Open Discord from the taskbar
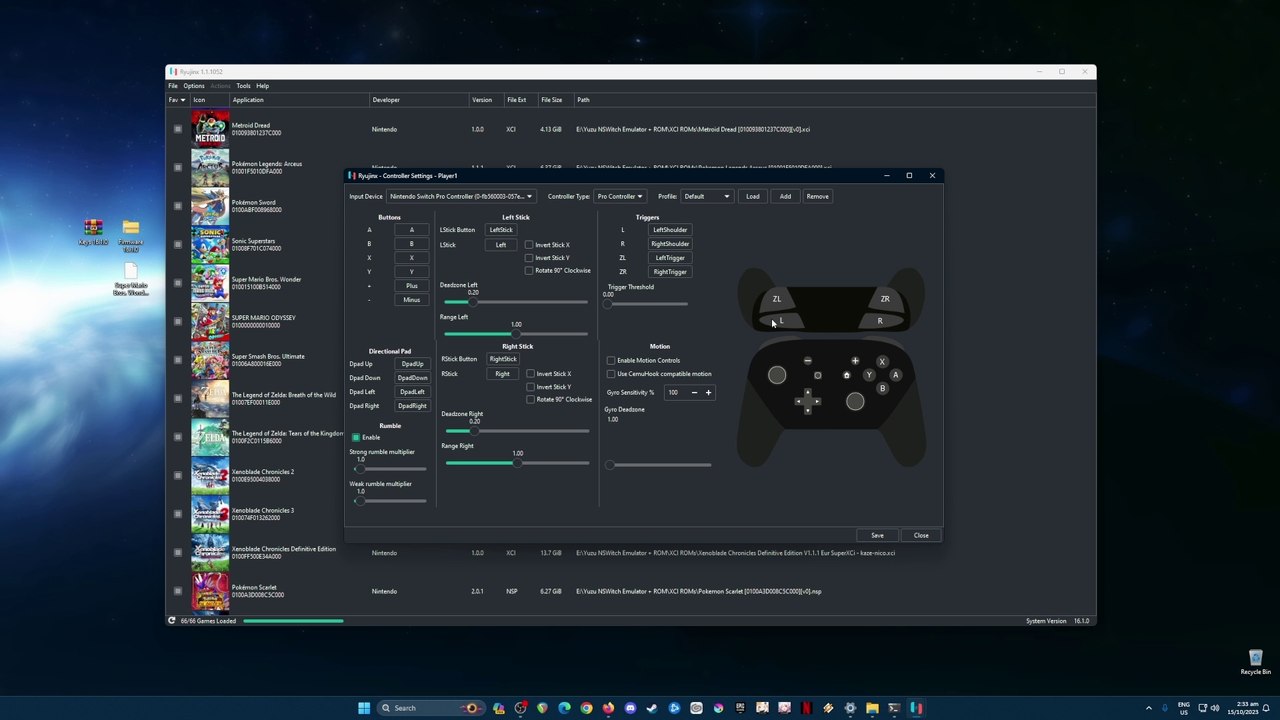This screenshot has width=1280, height=720. (x=630, y=708)
